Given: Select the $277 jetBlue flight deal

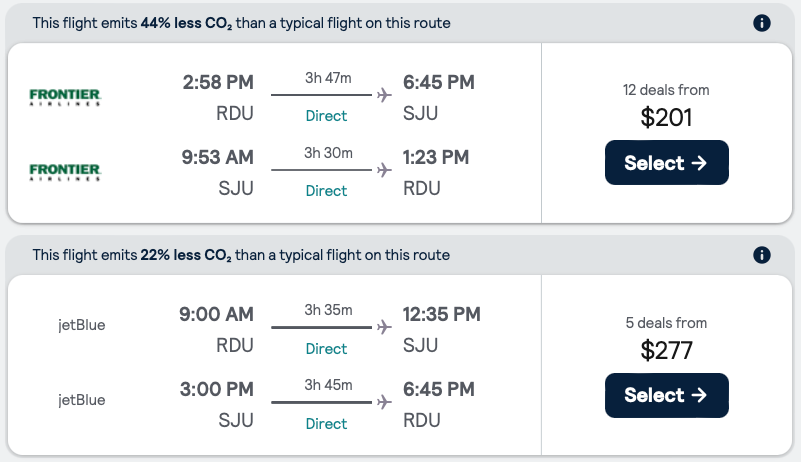Looking at the screenshot, I should pyautogui.click(x=666, y=395).
